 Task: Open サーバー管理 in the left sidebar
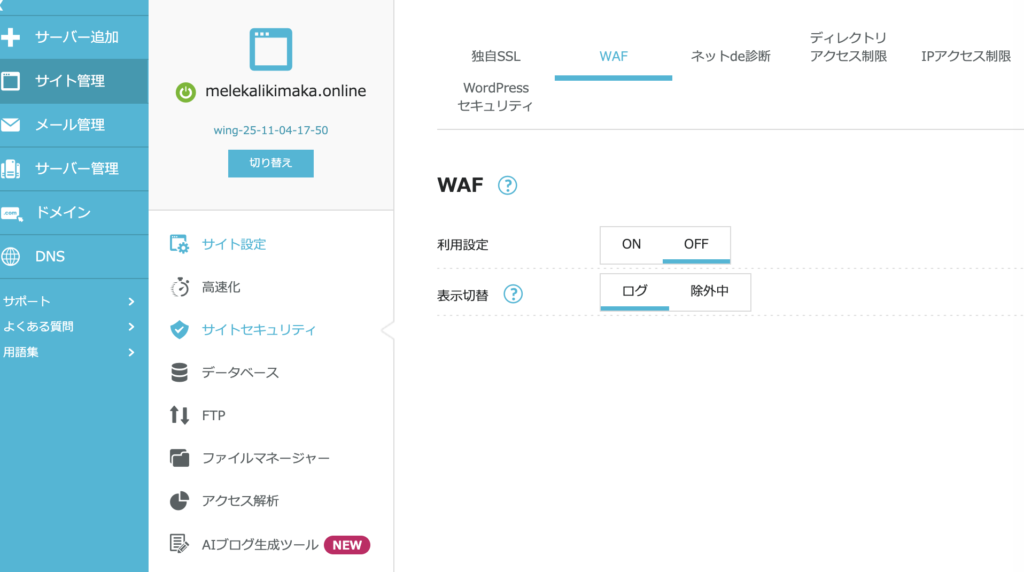(x=76, y=168)
